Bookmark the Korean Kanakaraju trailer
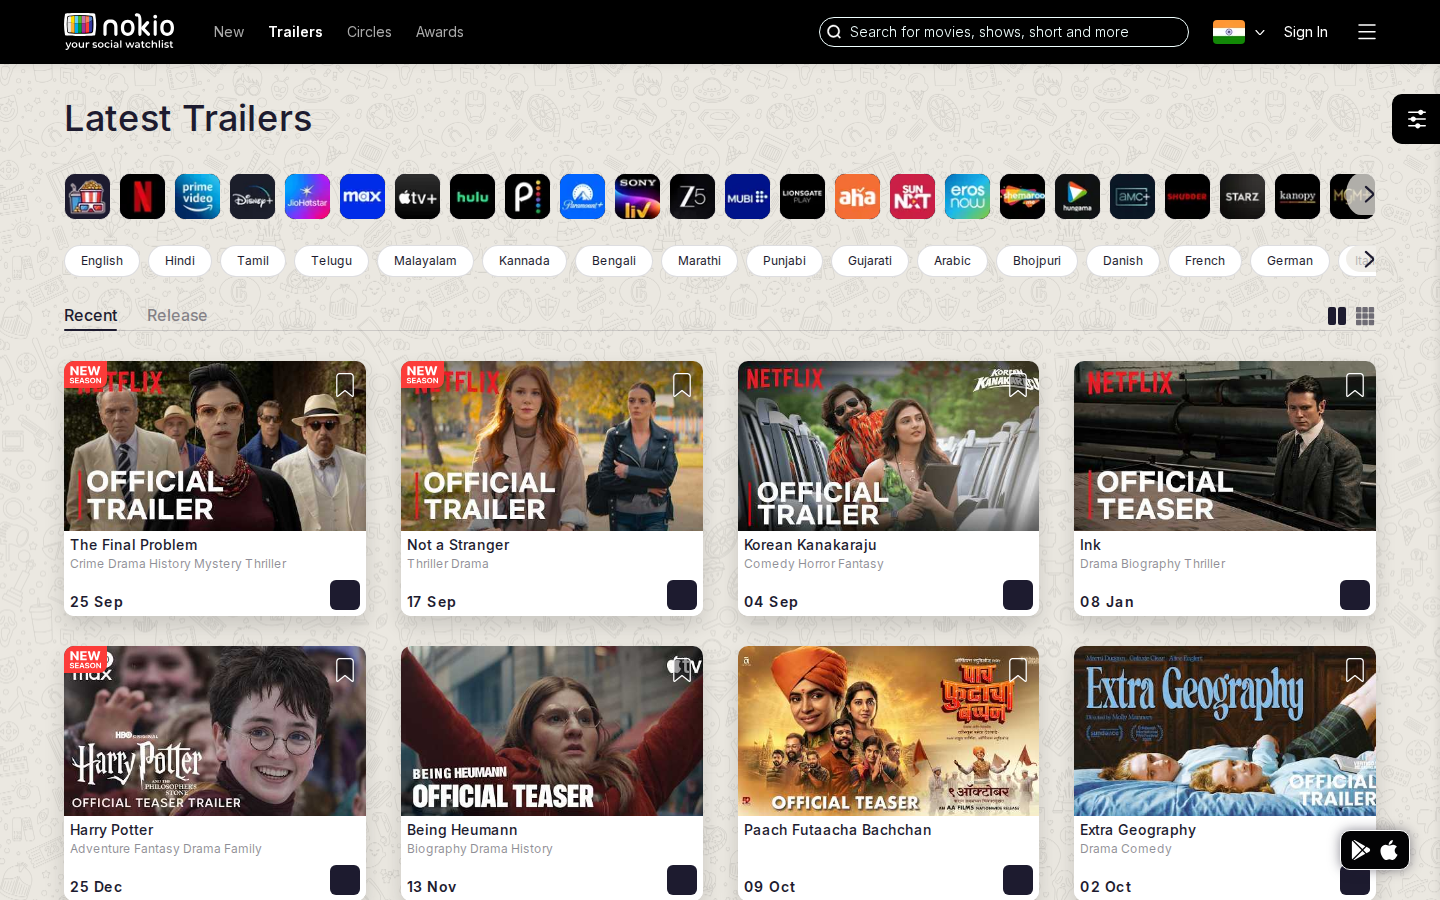Screen dimensions: 1440x900 1018,385
